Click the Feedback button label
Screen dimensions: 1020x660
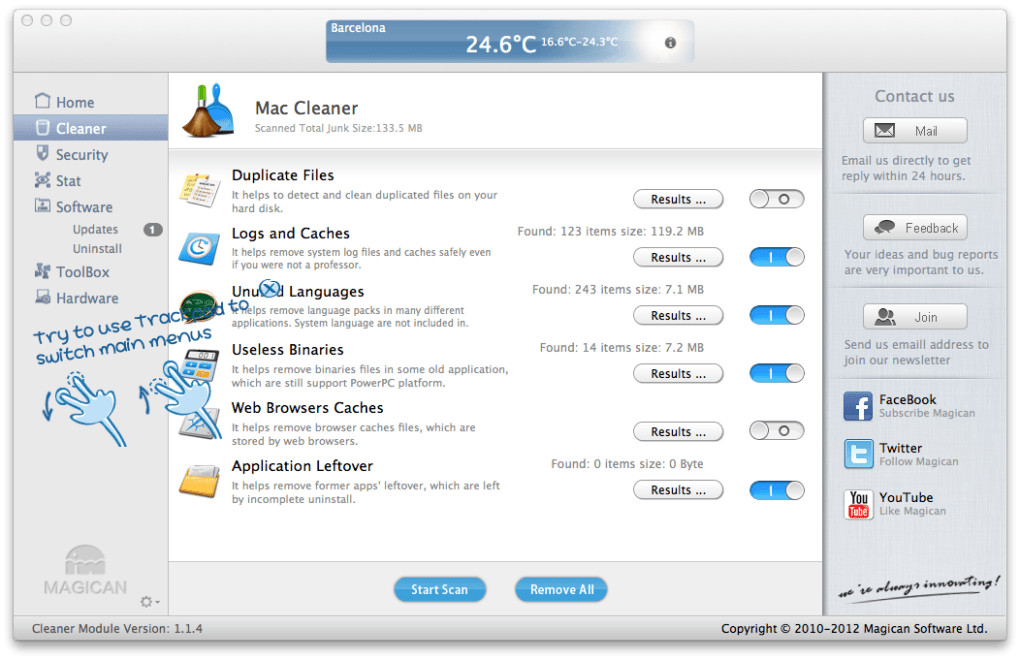[x=932, y=228]
